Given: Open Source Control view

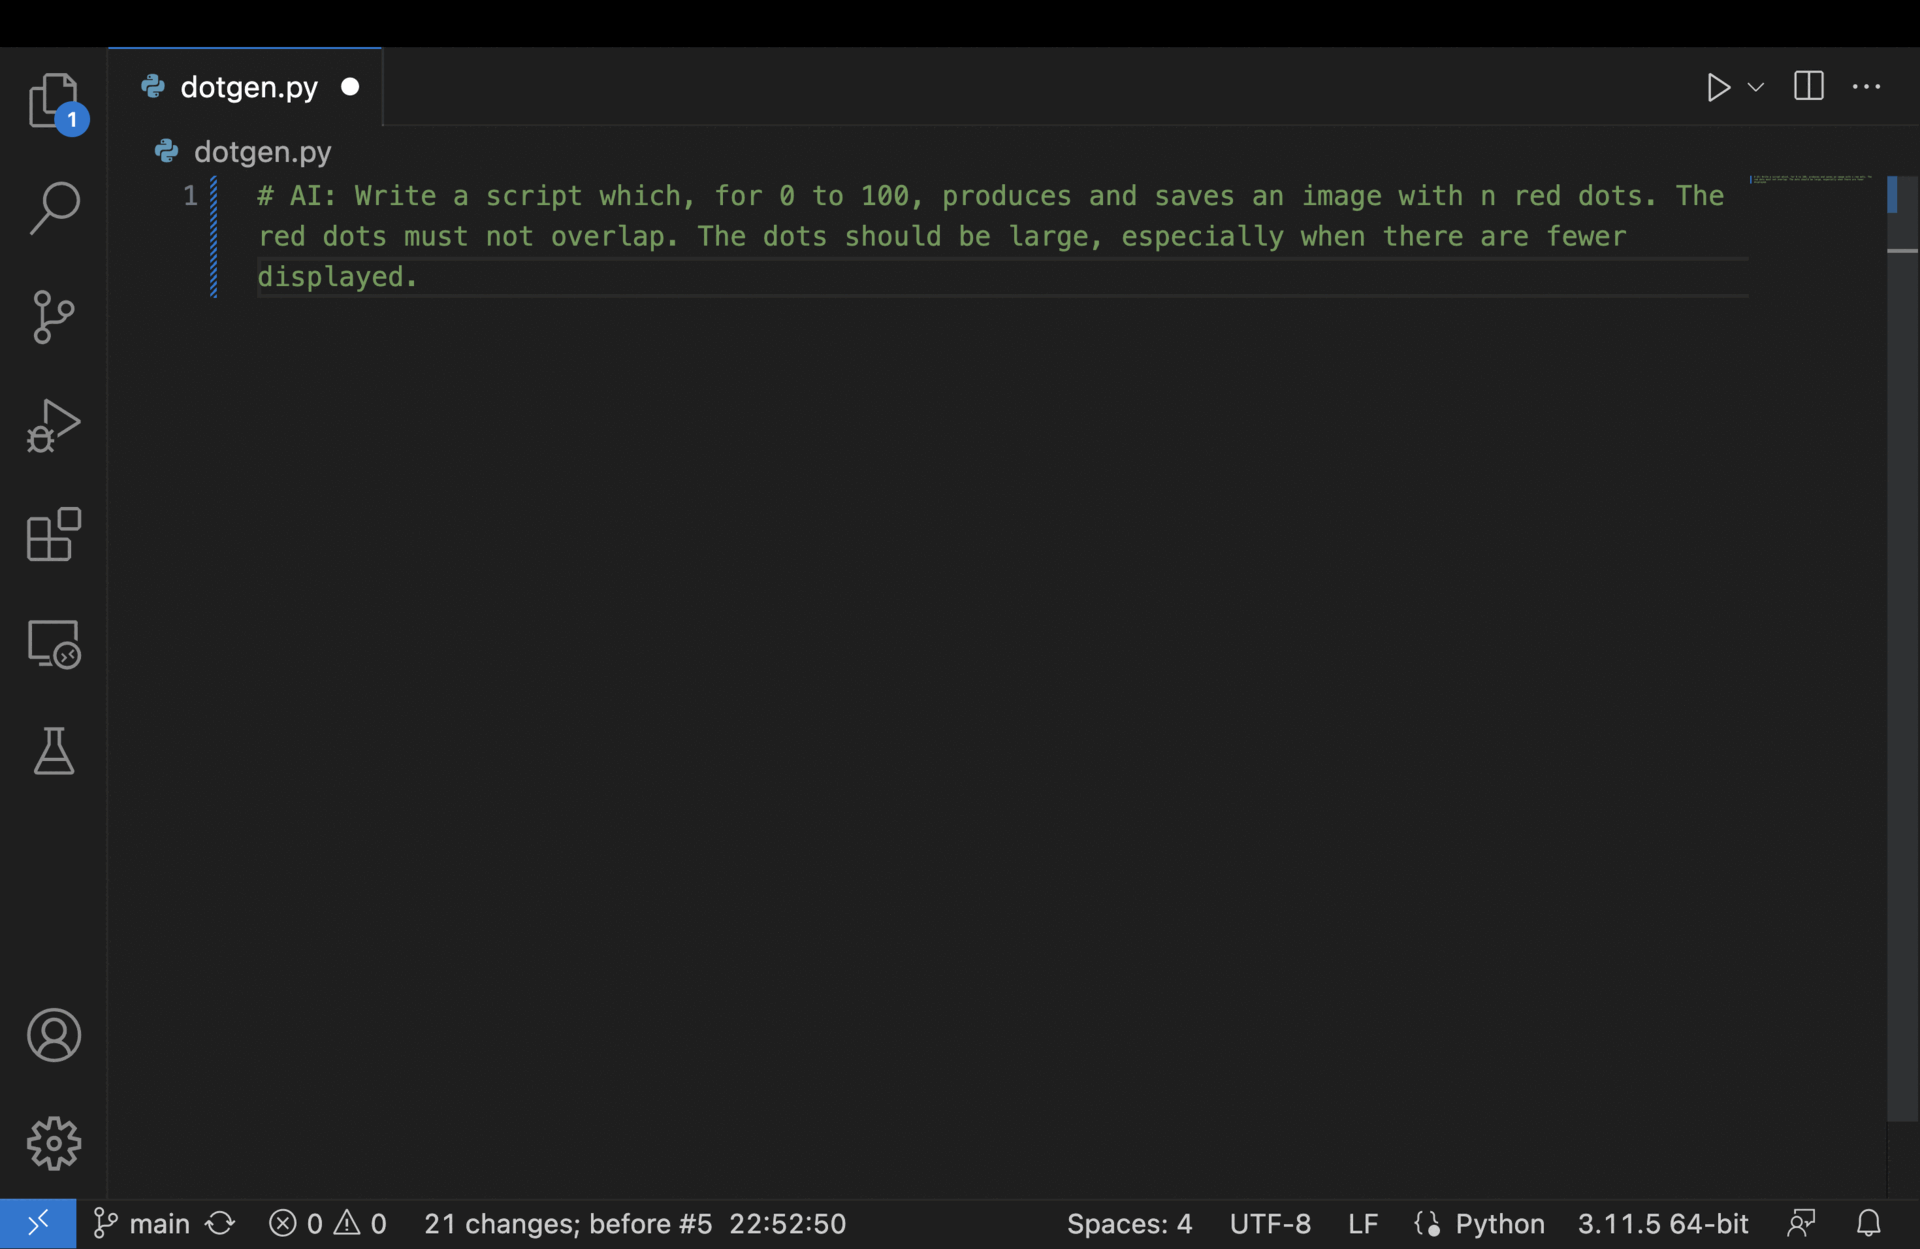Looking at the screenshot, I should pos(54,317).
